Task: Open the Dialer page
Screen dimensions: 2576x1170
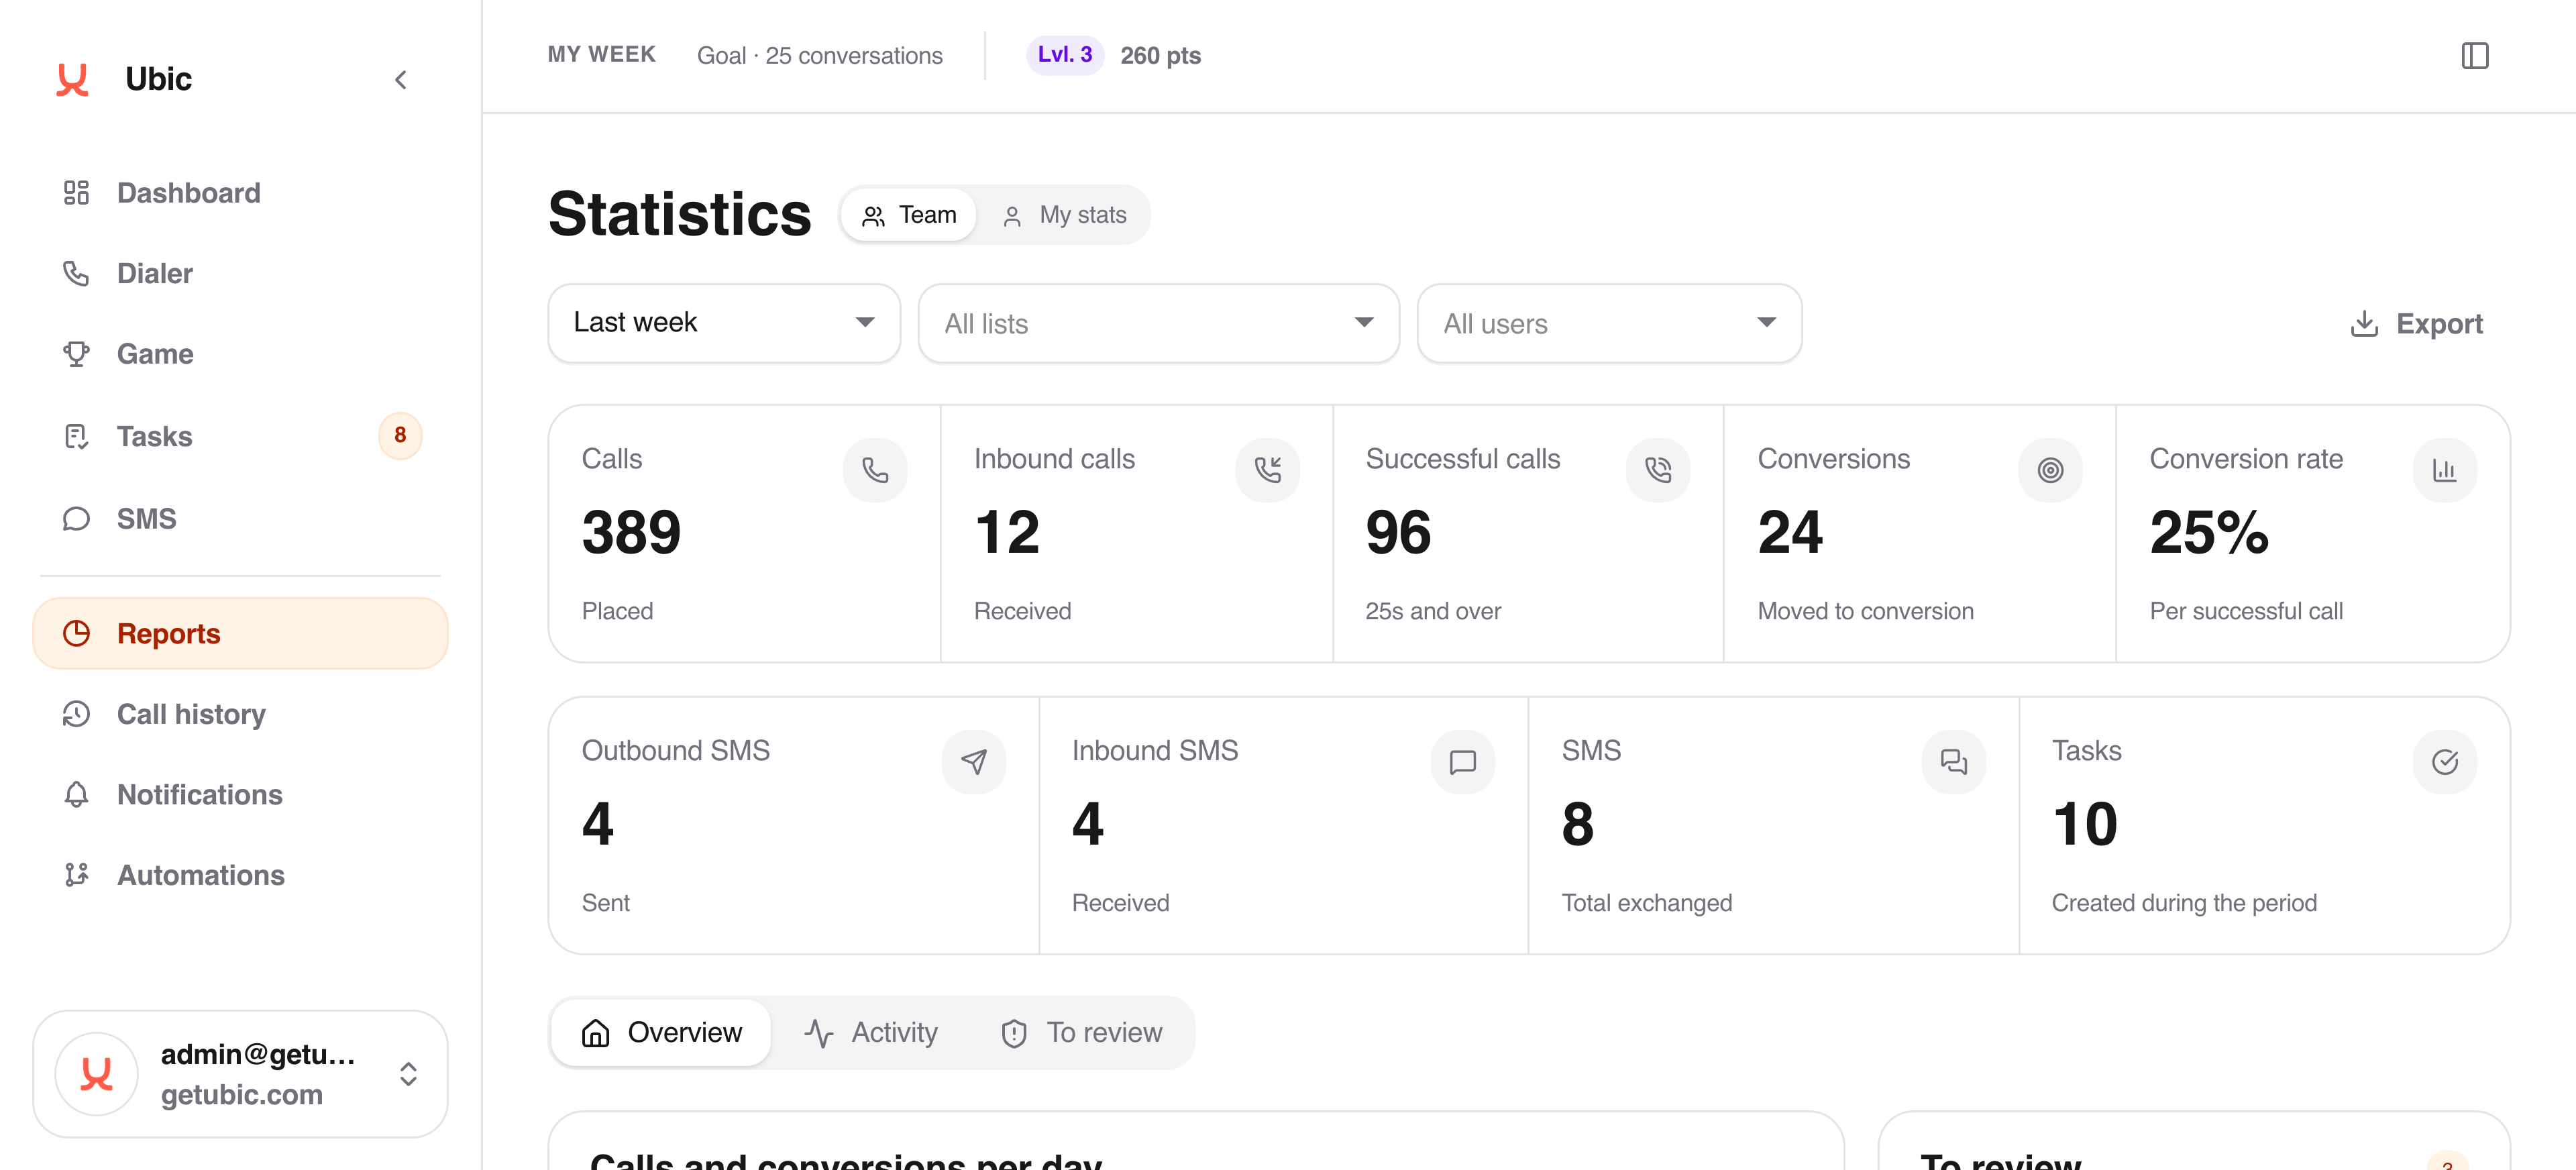Action: click(x=240, y=273)
